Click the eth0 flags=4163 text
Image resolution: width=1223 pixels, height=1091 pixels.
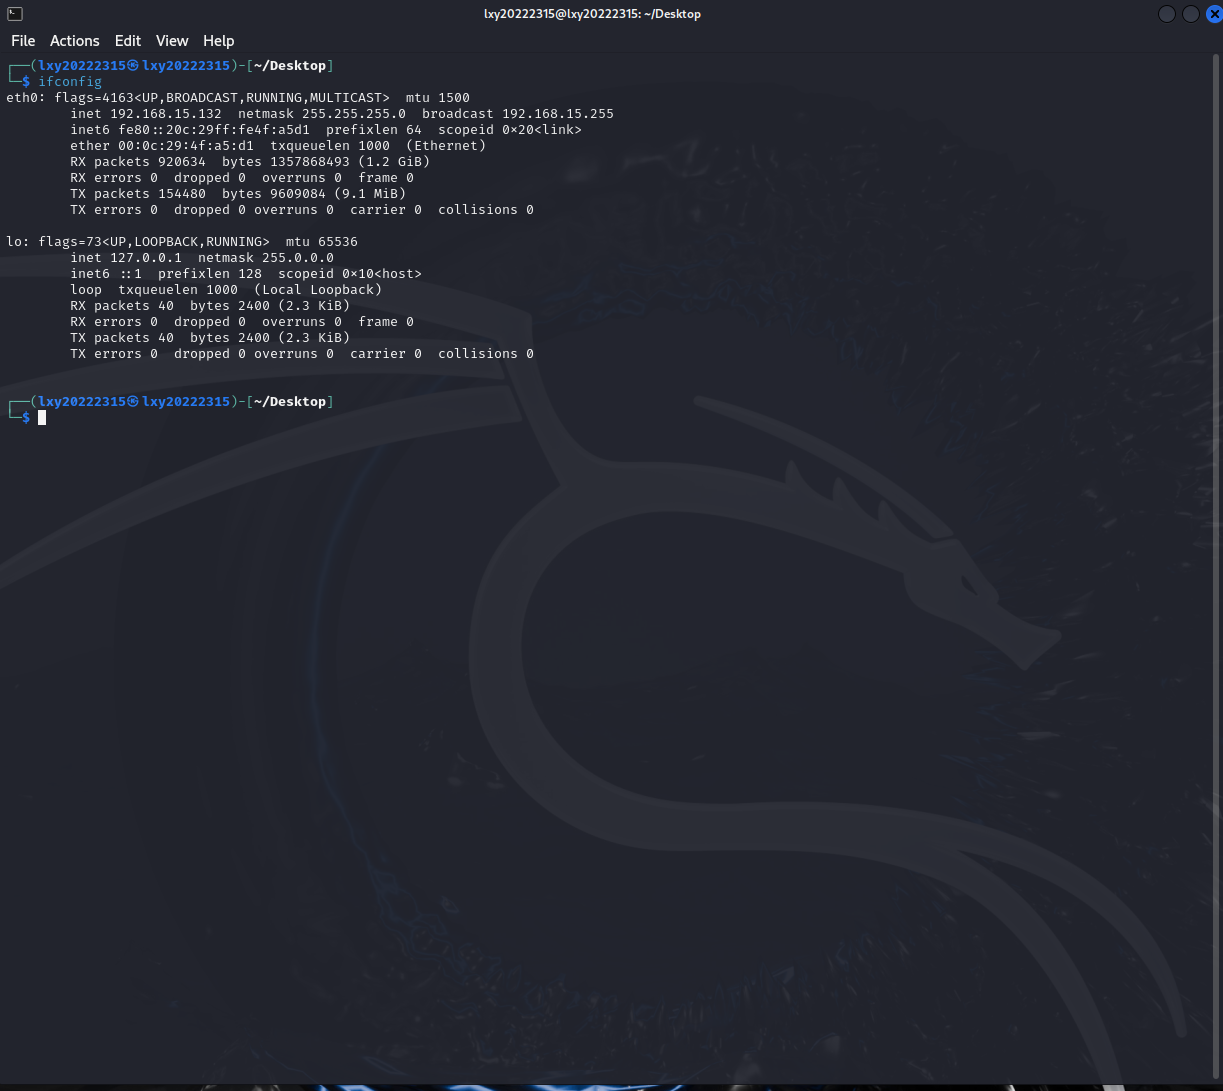point(96,98)
